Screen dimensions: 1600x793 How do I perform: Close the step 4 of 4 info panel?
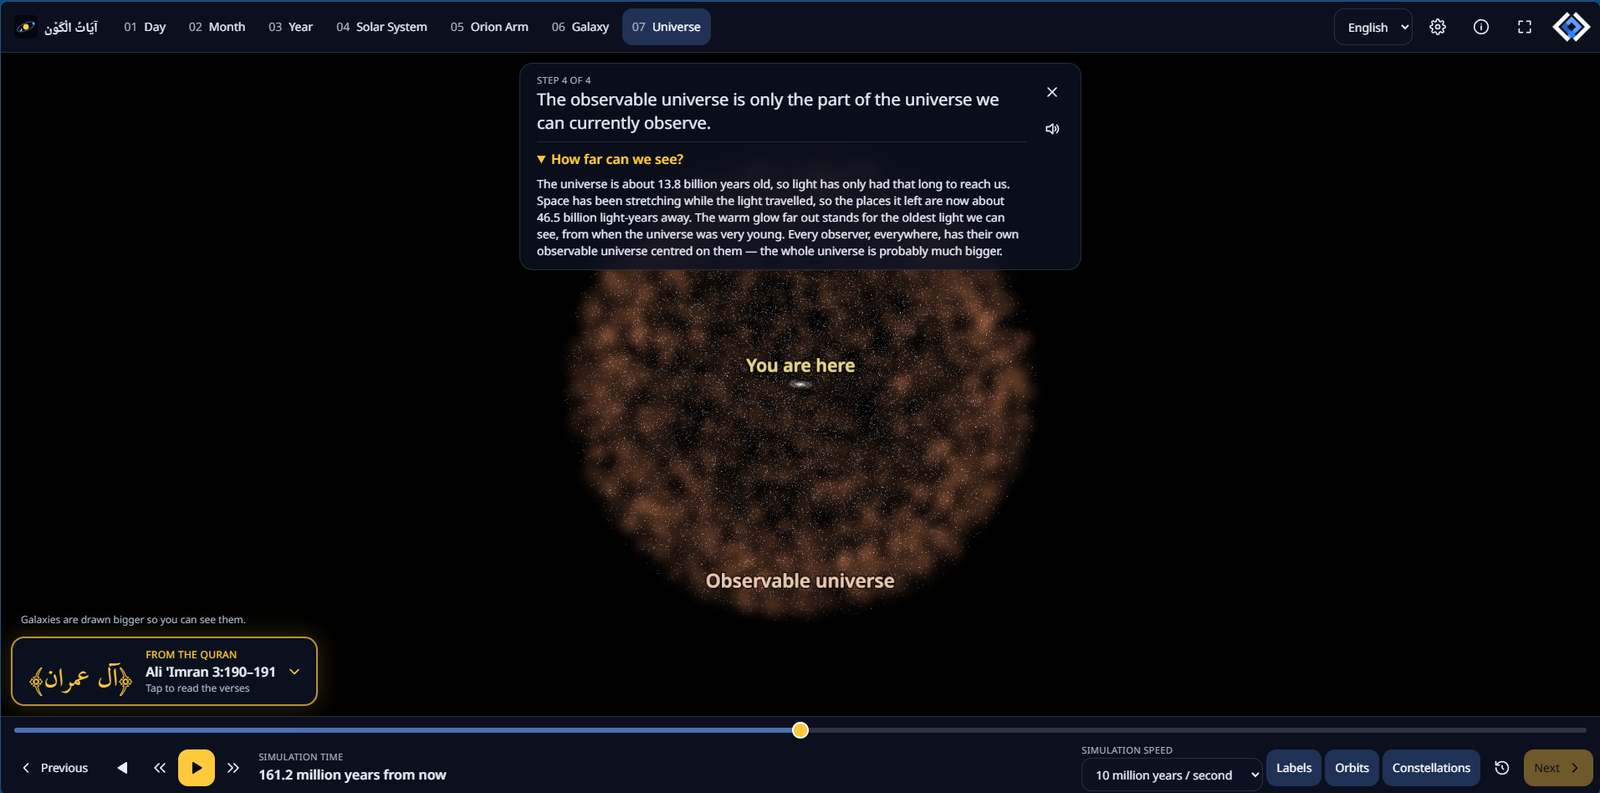click(1052, 92)
